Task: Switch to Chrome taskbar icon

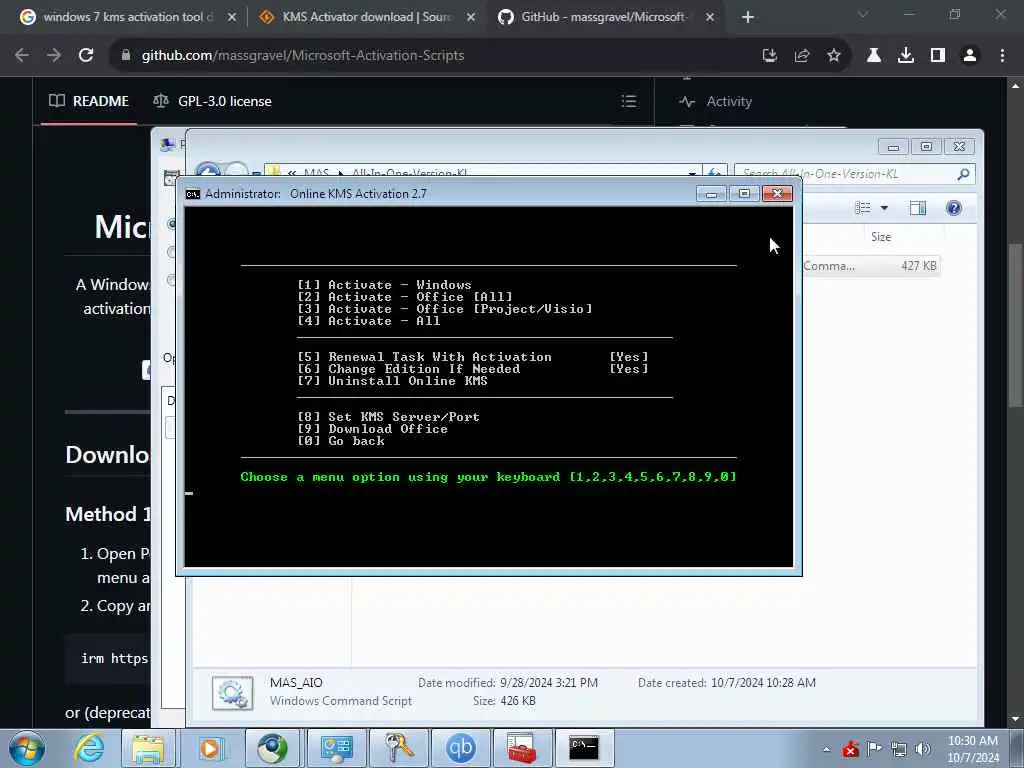Action: [x=272, y=748]
